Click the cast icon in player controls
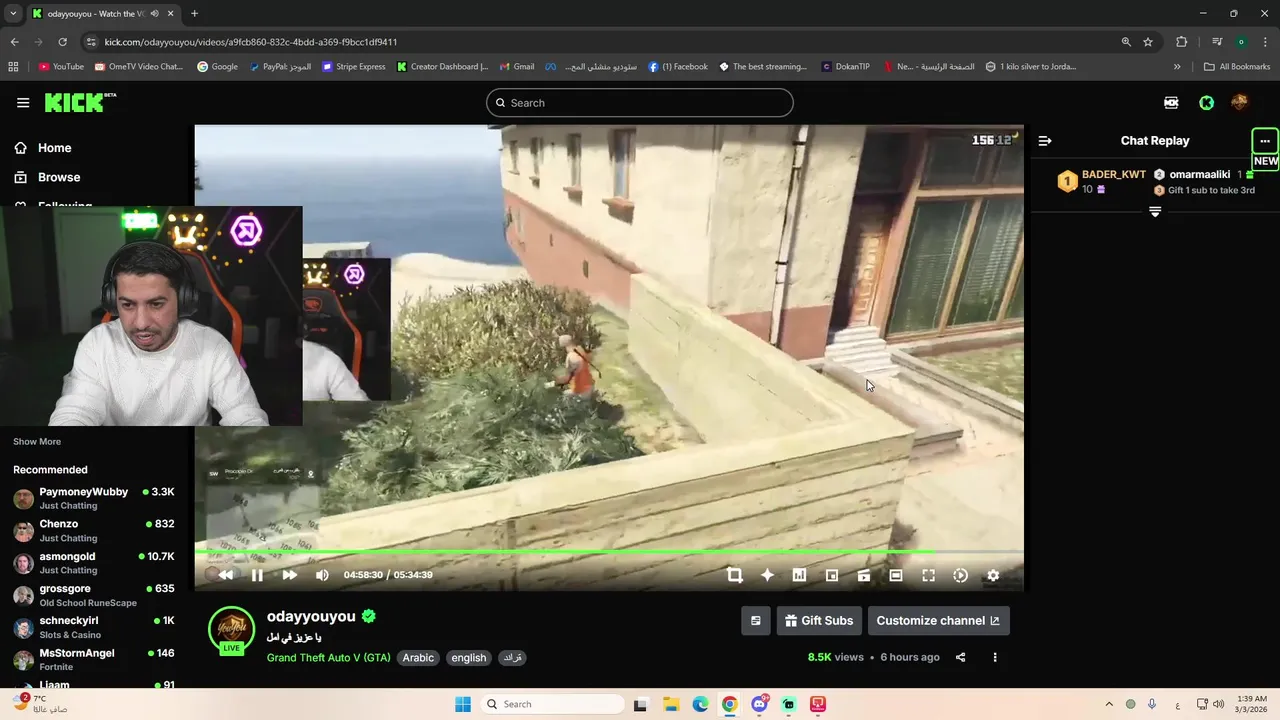Screen dimensions: 1280x720 pyautogui.click(x=864, y=575)
